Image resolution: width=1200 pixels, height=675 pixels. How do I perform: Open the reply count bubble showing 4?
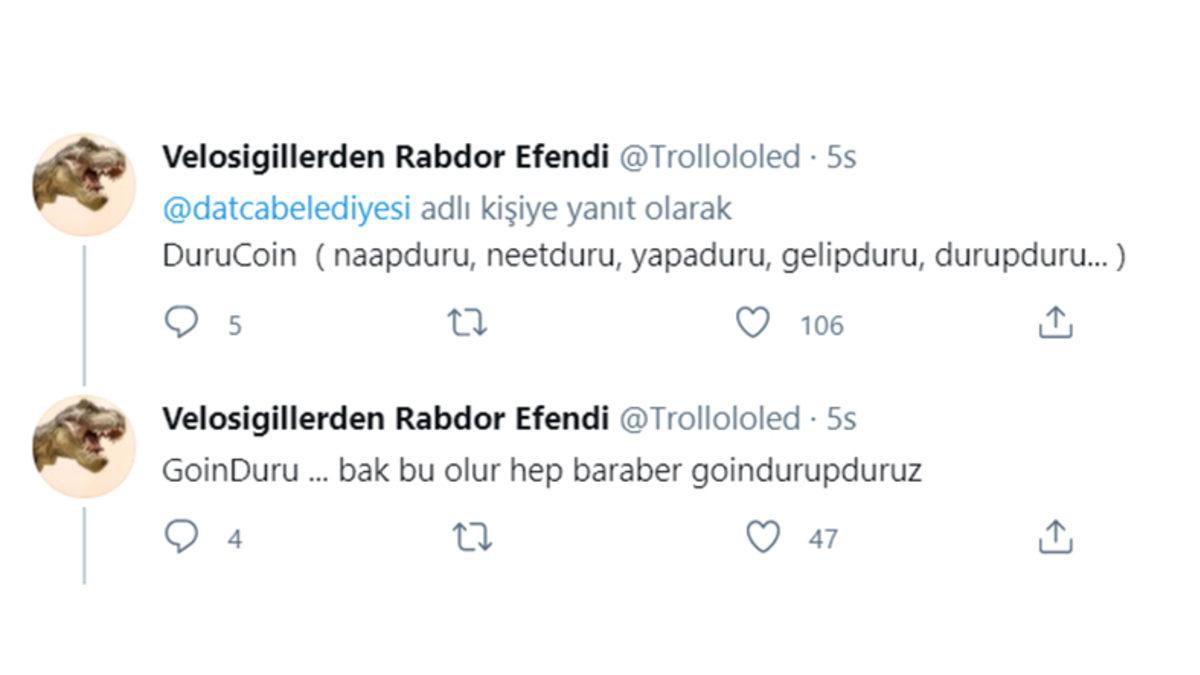coord(232,540)
